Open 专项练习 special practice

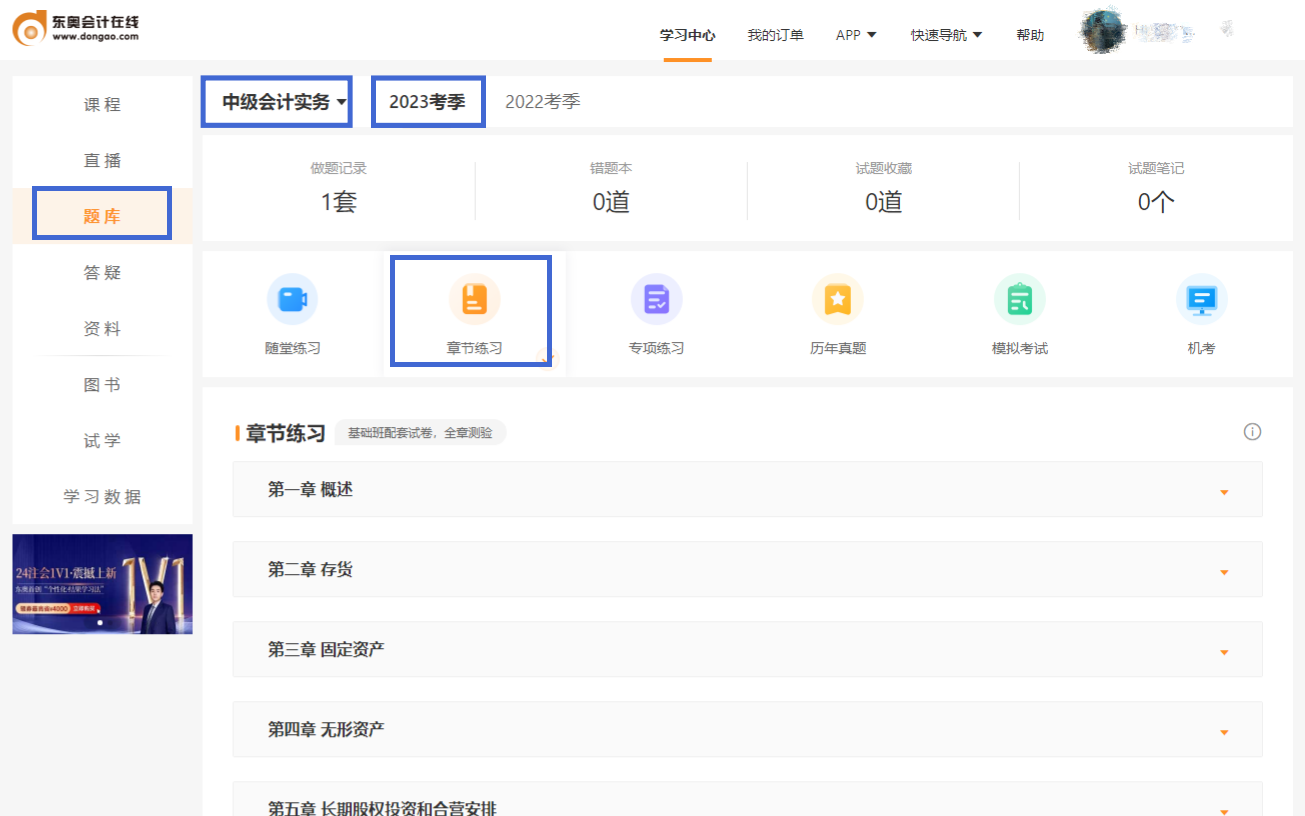(x=656, y=312)
